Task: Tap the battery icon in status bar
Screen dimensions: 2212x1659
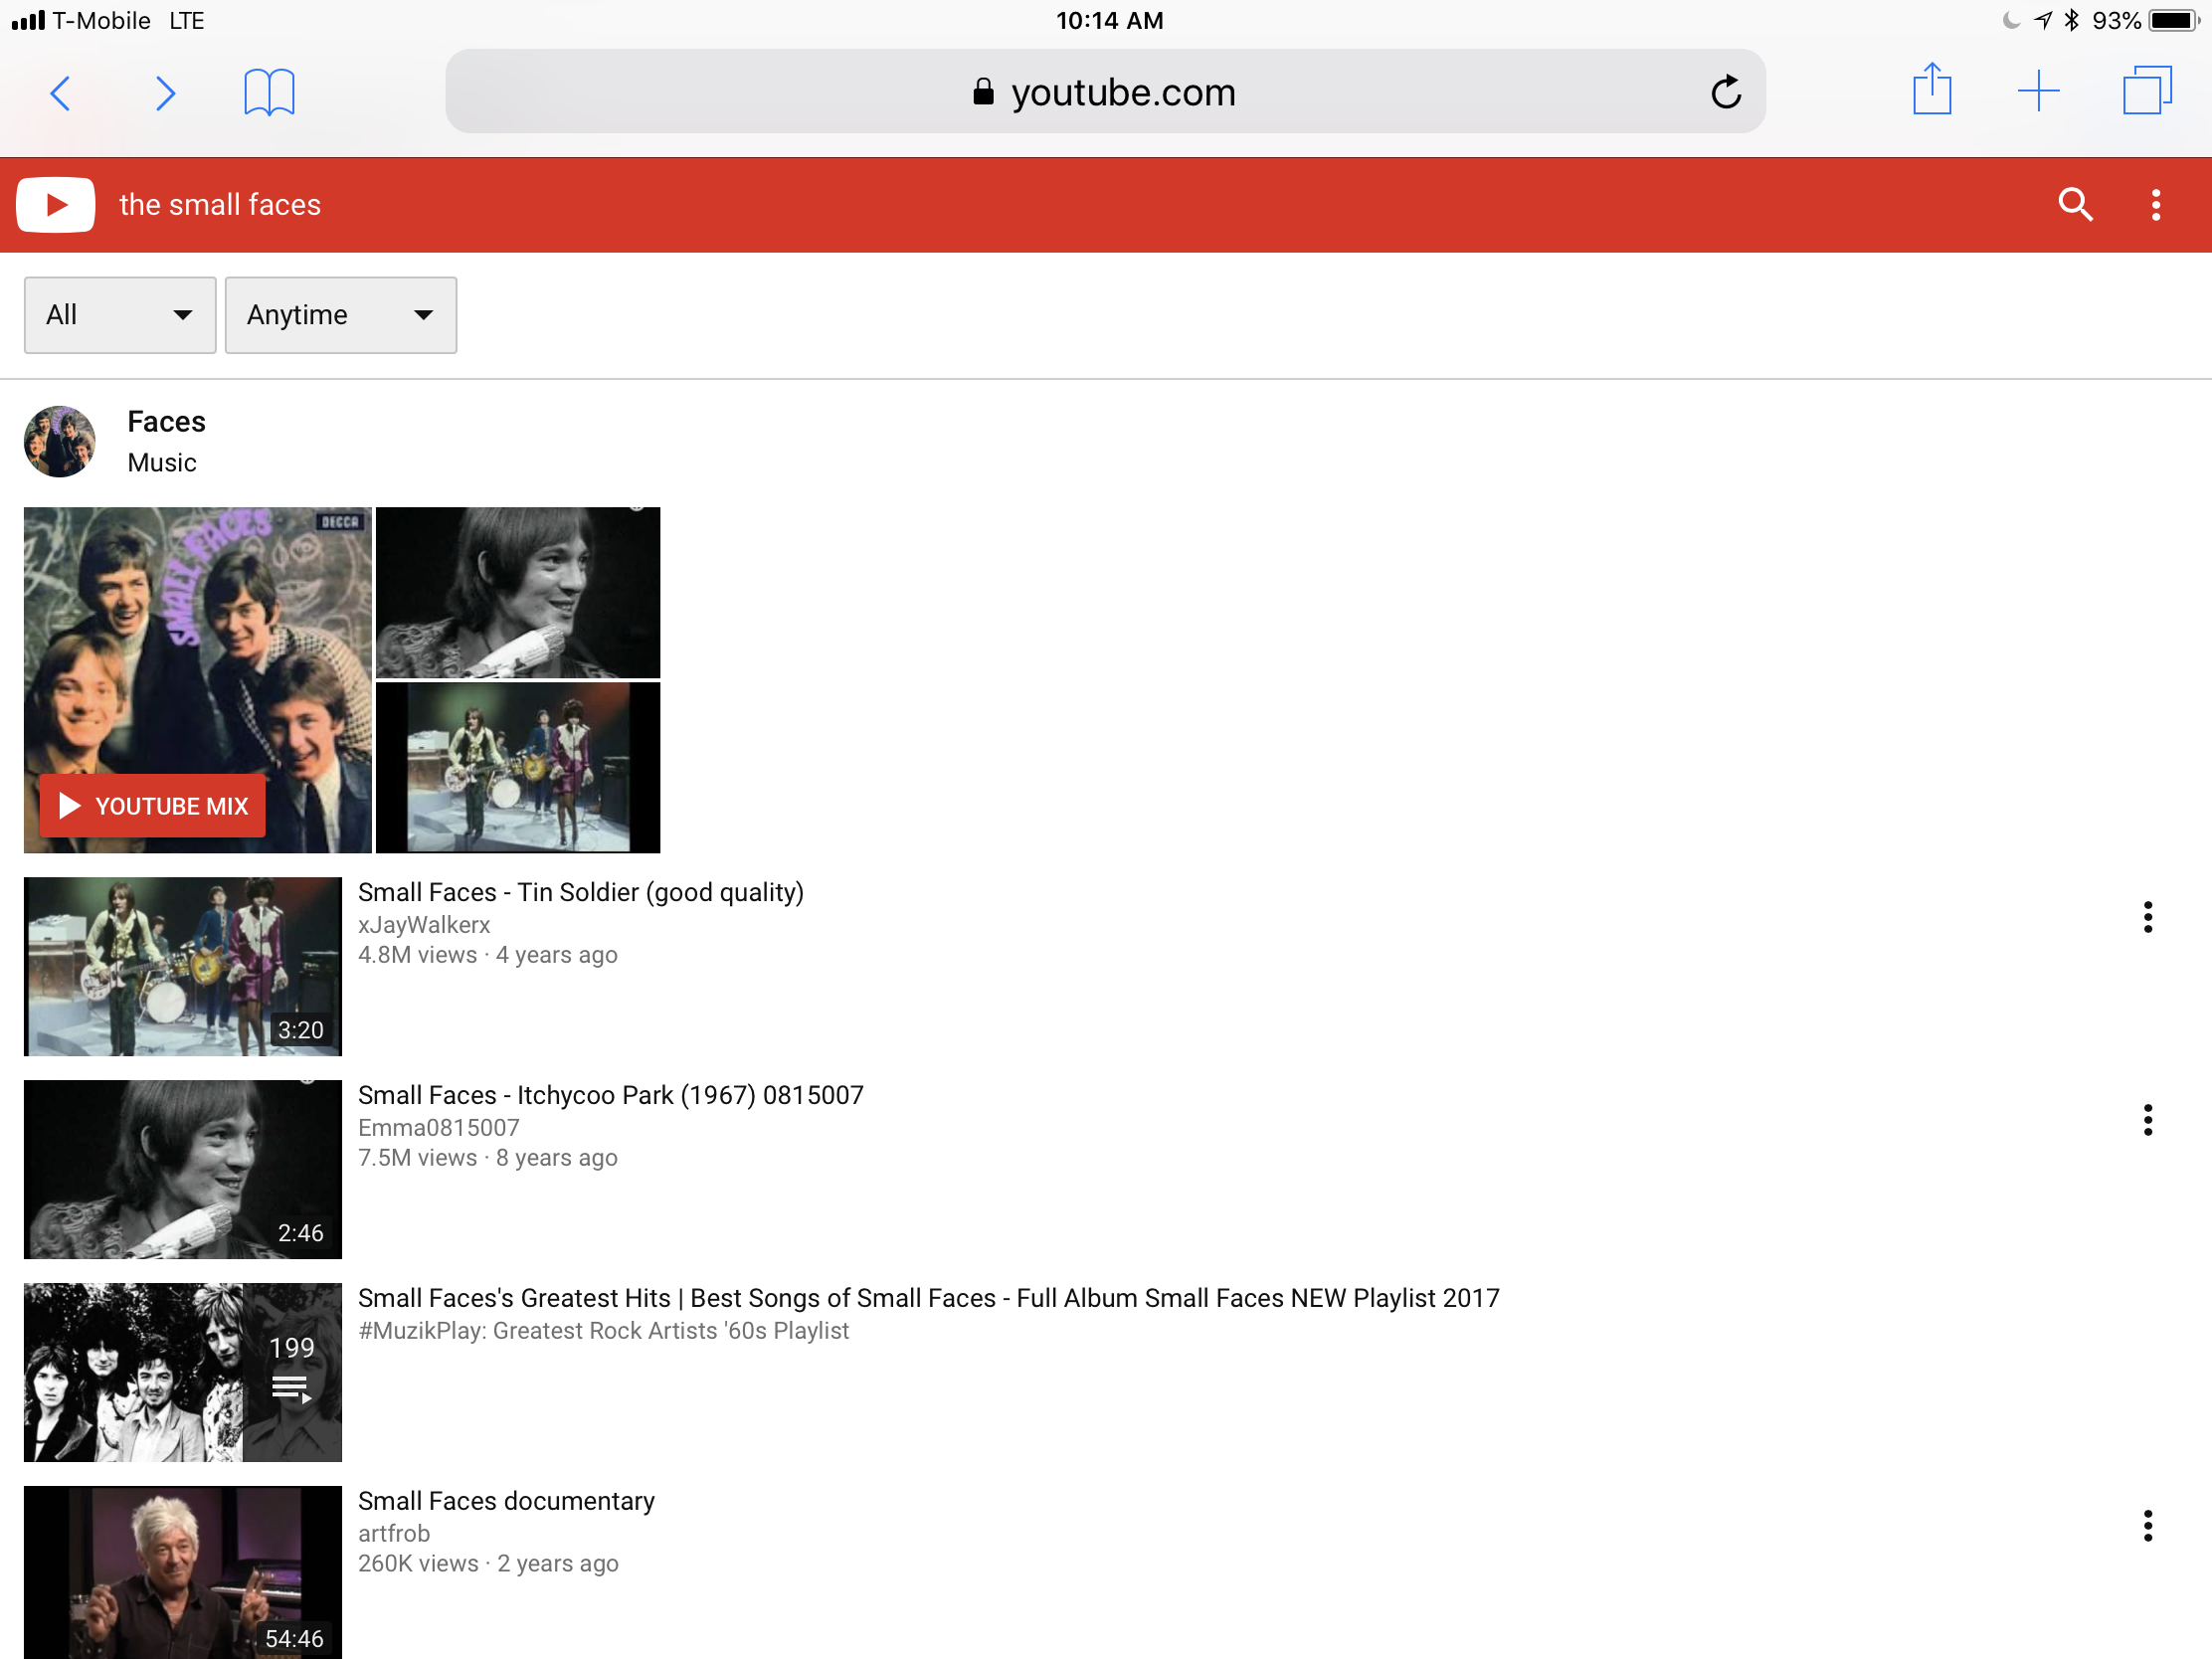Action: tap(2173, 20)
